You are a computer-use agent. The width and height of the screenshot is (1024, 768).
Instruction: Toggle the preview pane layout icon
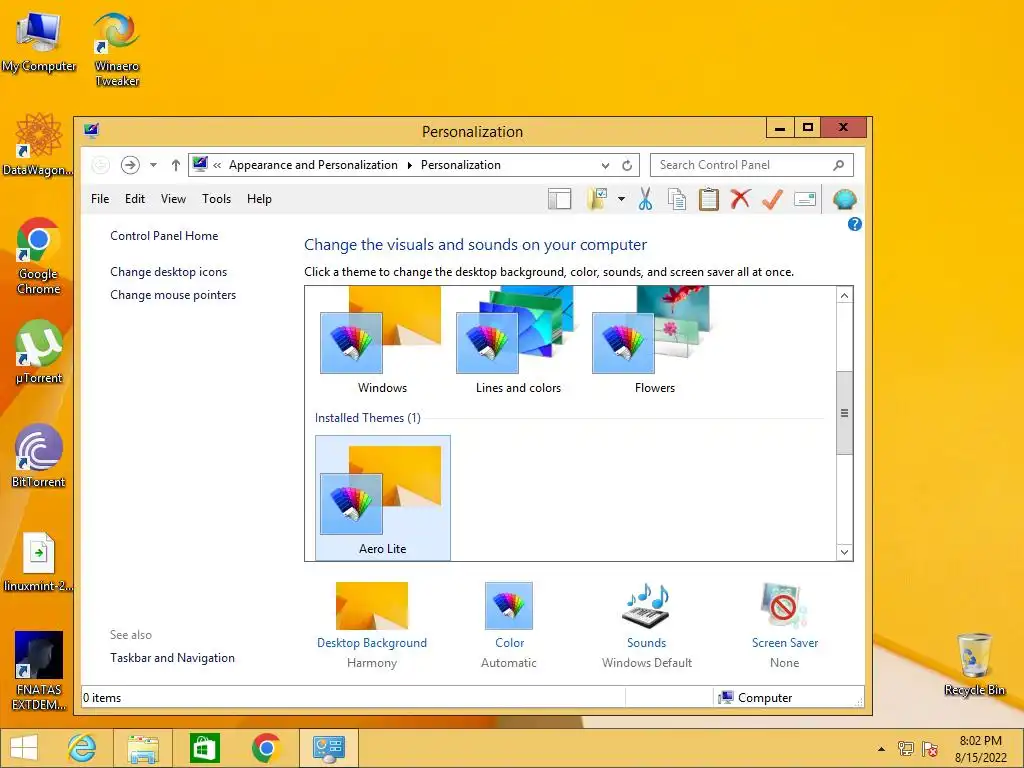(560, 199)
